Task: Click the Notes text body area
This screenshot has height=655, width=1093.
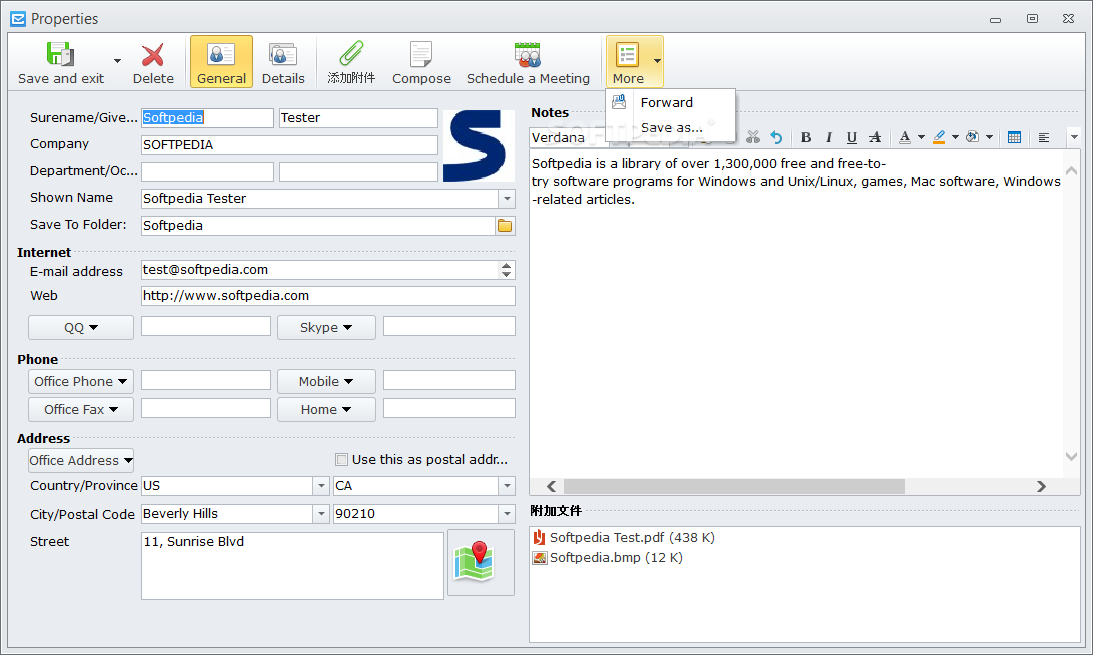Action: 797,314
